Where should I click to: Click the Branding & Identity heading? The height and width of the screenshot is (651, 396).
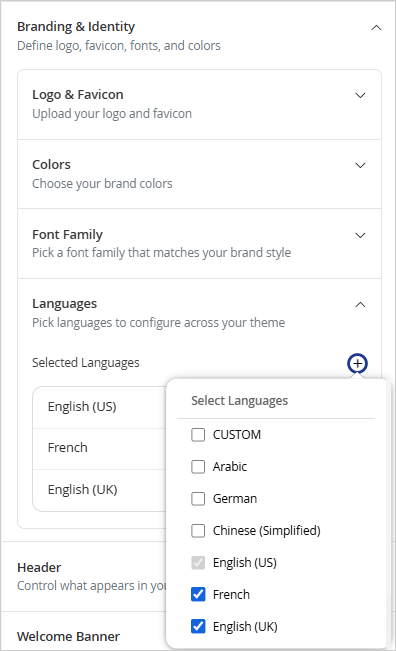(x=76, y=27)
